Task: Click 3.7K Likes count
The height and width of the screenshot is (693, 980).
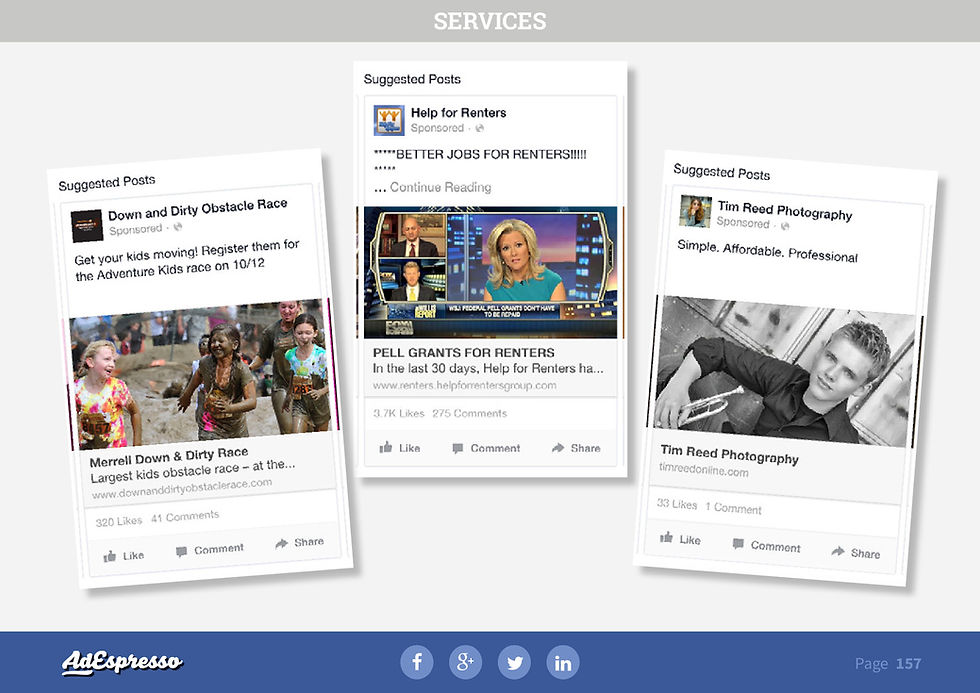Action: (x=399, y=413)
